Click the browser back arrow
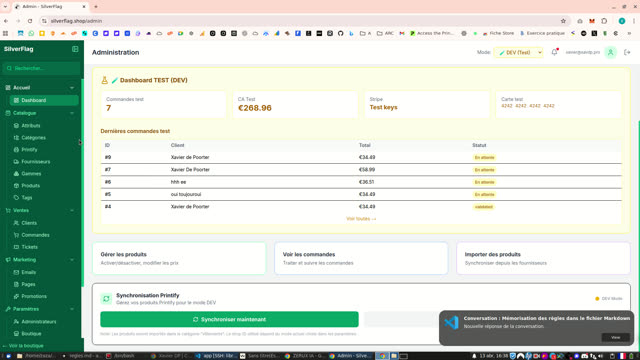The height and width of the screenshot is (360, 640). coord(6,21)
